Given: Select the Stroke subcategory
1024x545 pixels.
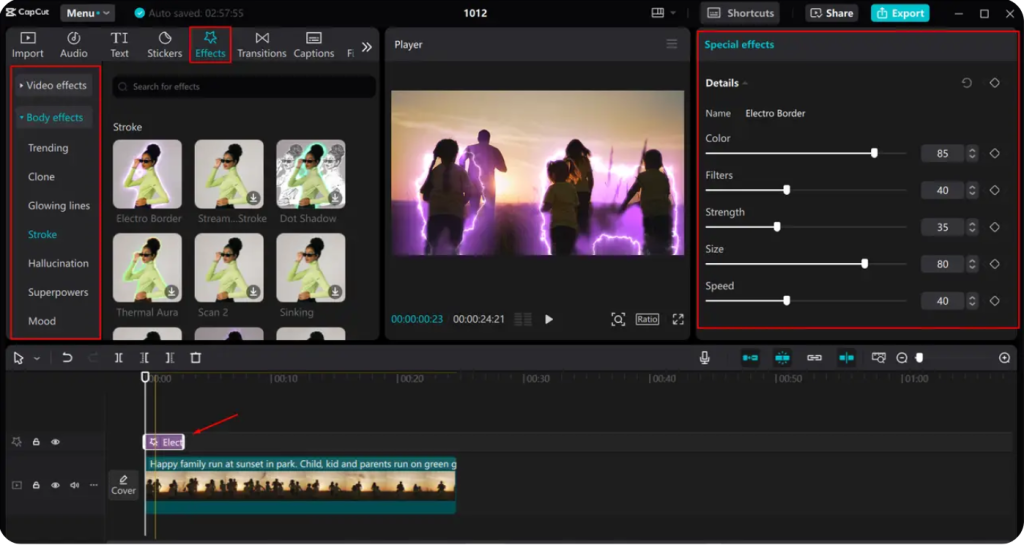Looking at the screenshot, I should coord(42,234).
